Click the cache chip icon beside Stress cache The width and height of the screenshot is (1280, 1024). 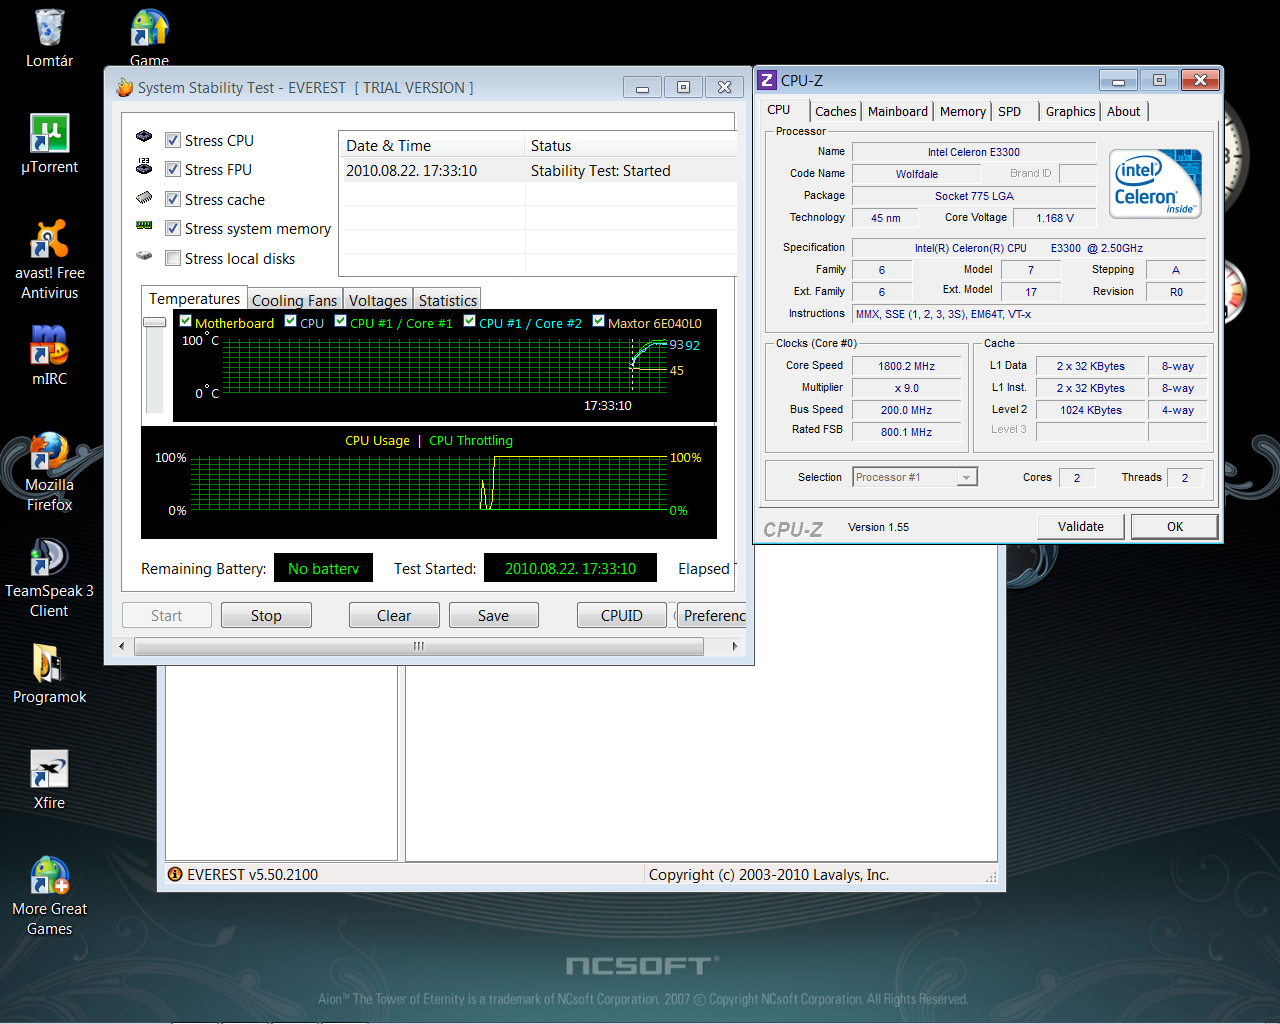(x=144, y=197)
